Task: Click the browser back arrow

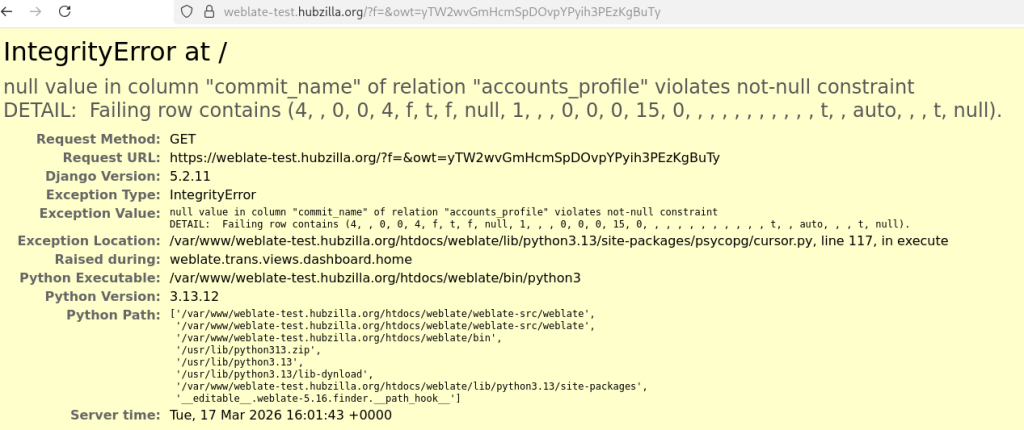Action: click(11, 12)
